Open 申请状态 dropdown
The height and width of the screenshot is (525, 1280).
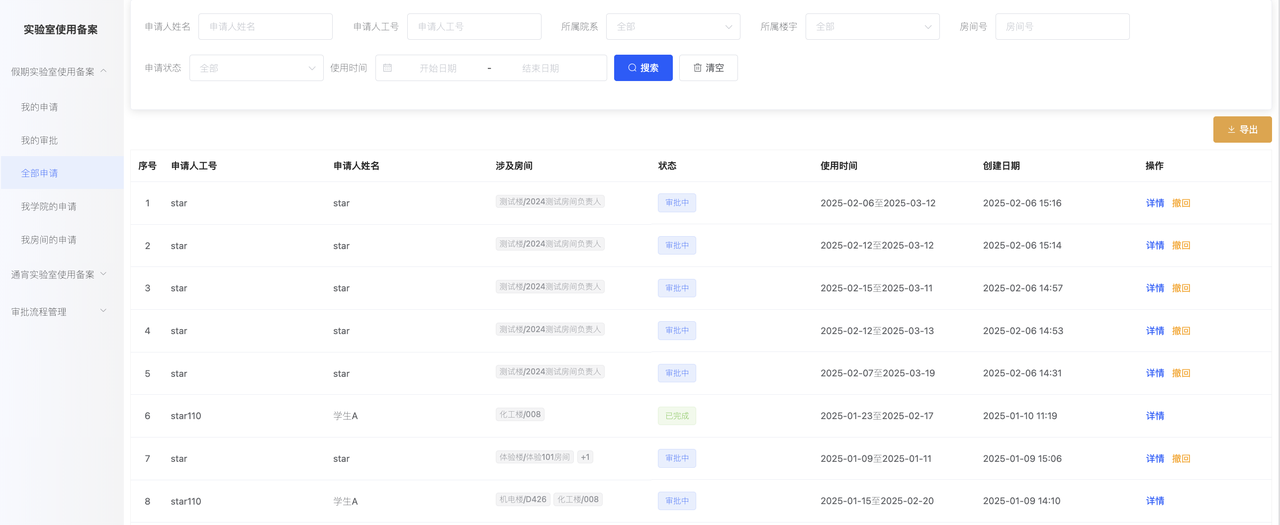point(256,68)
